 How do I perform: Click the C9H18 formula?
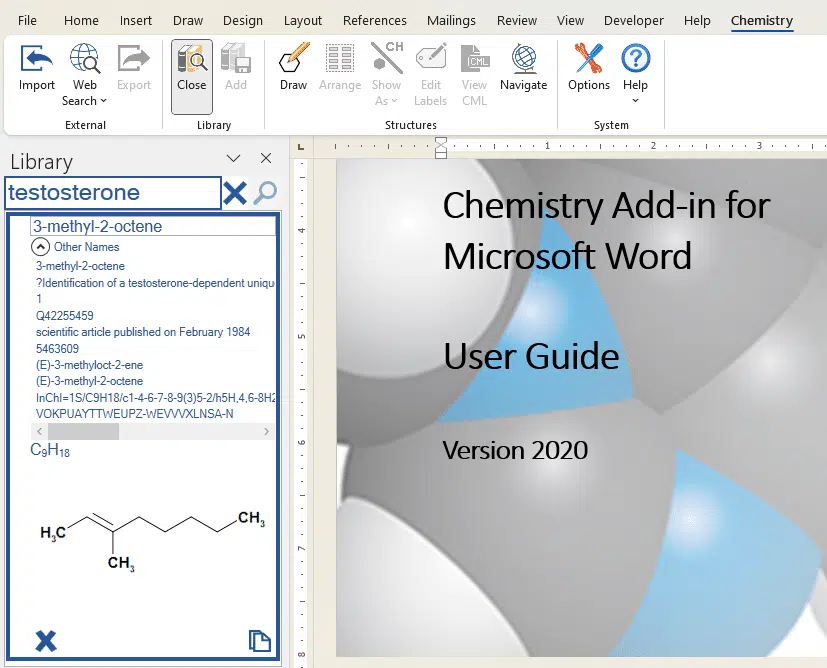pos(50,450)
